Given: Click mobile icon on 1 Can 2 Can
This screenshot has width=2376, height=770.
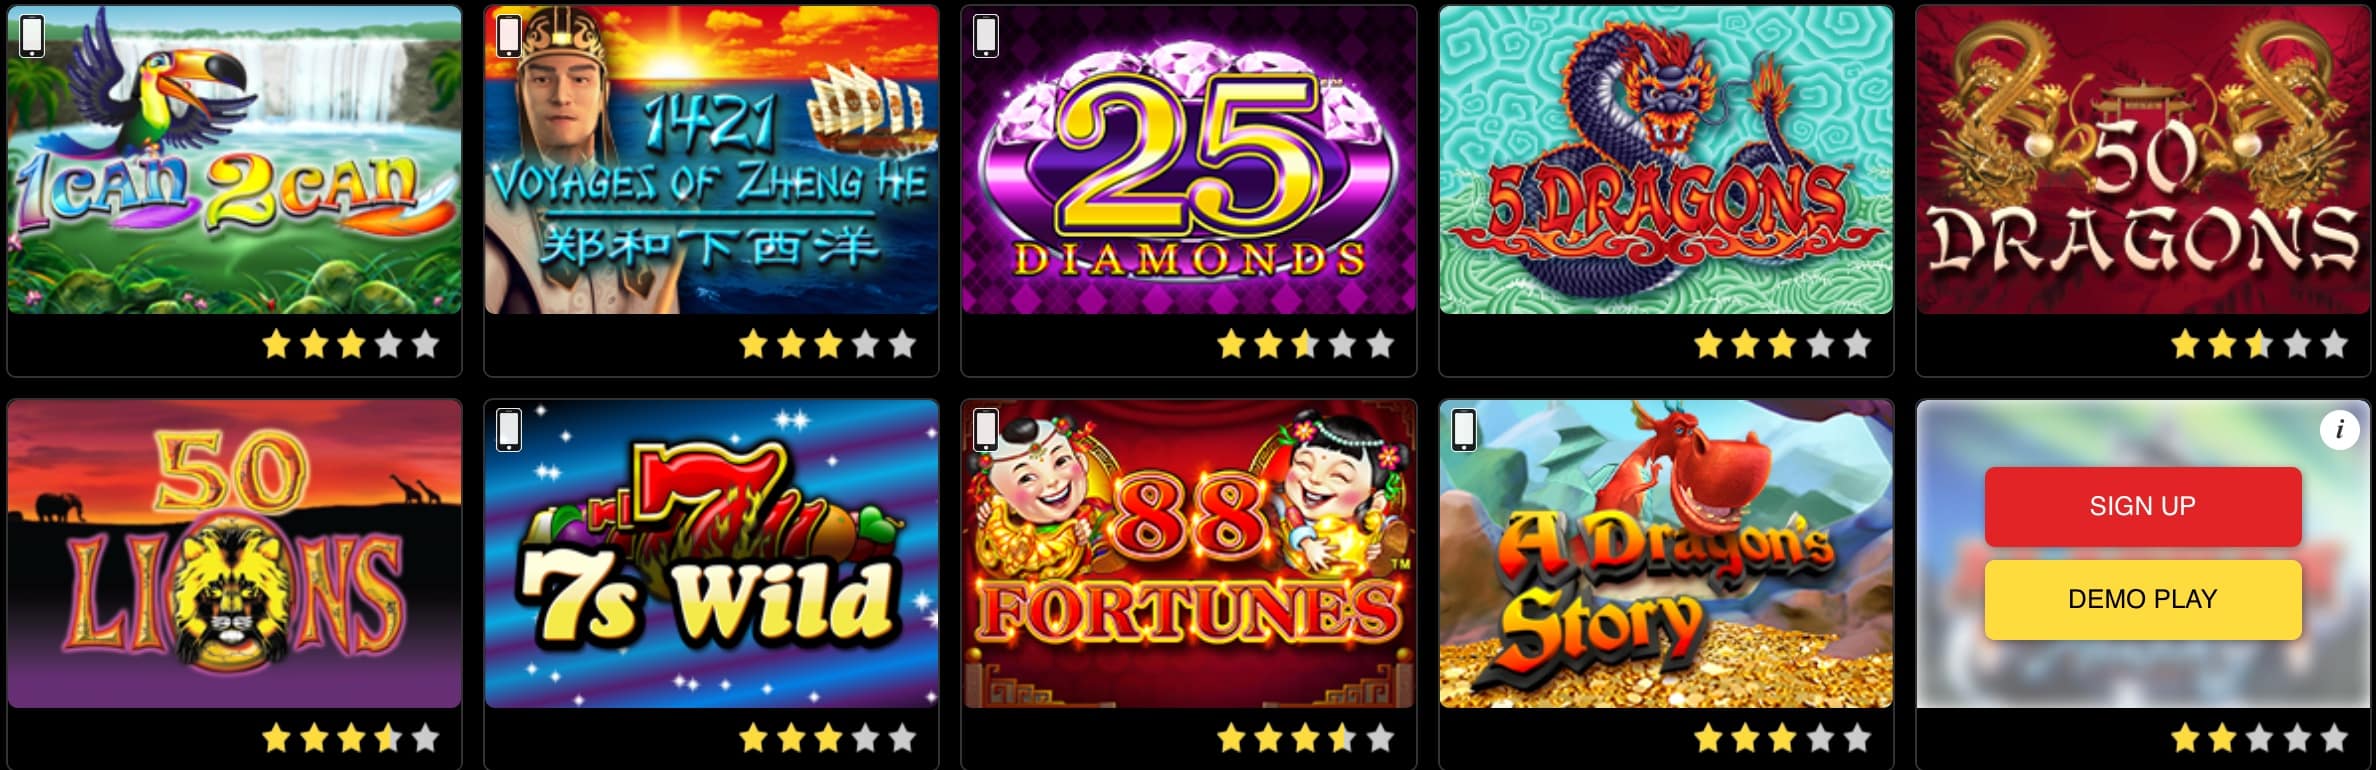Looking at the screenshot, I should 32,36.
